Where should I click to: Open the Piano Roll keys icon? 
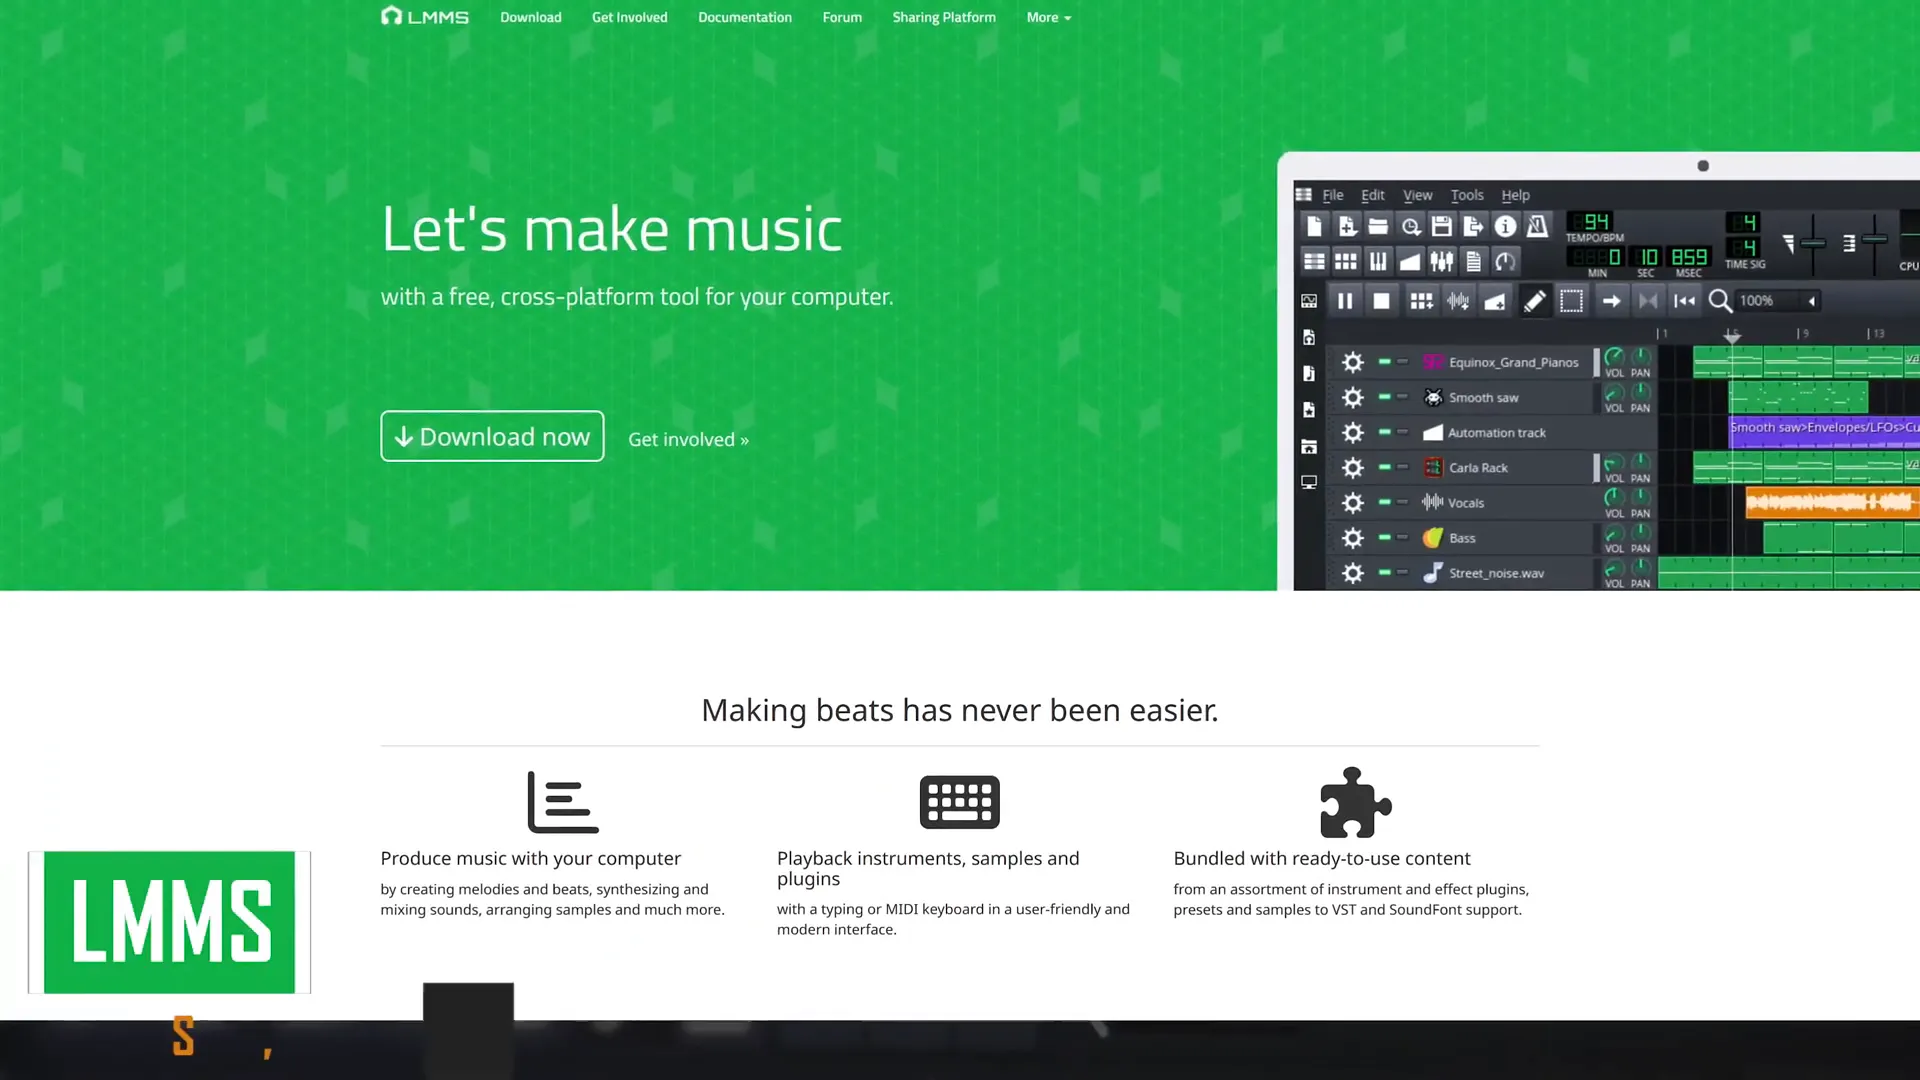click(x=1378, y=261)
